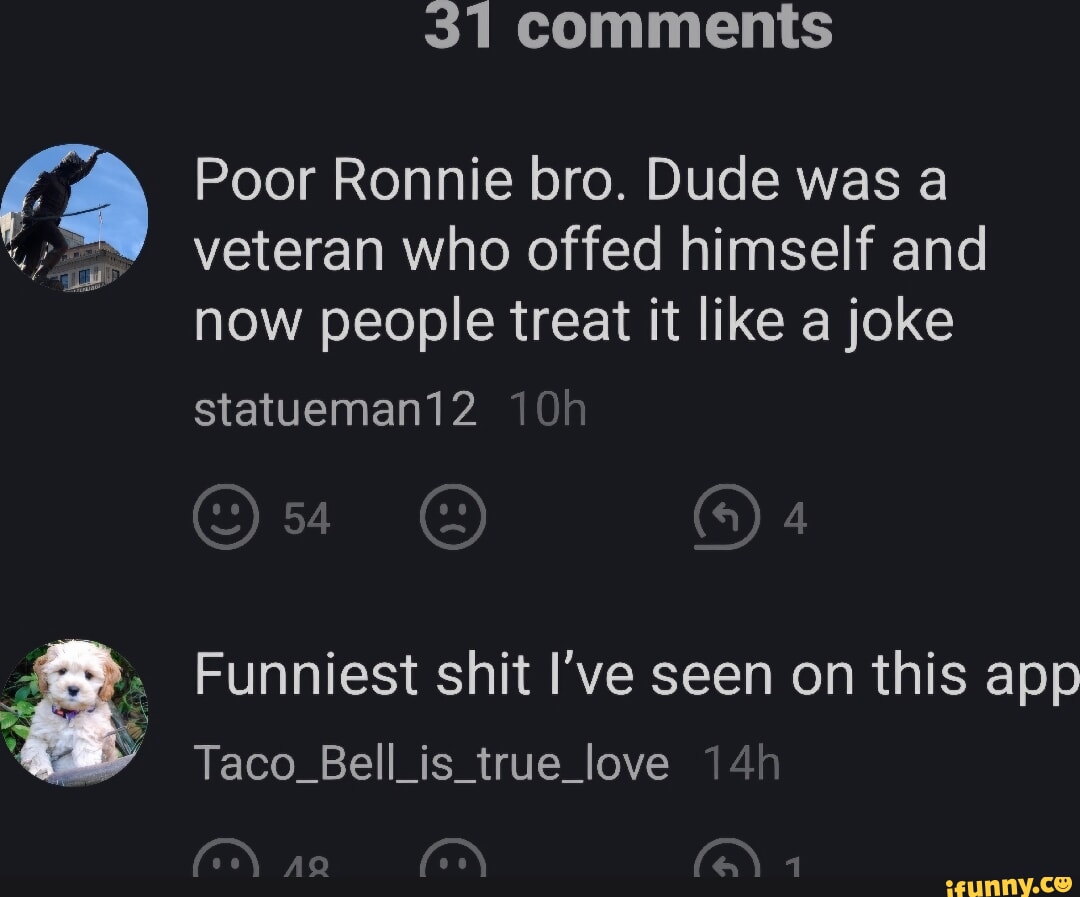This screenshot has height=897, width=1080.
Task: Open statueman12's profile via username
Action: coord(335,407)
